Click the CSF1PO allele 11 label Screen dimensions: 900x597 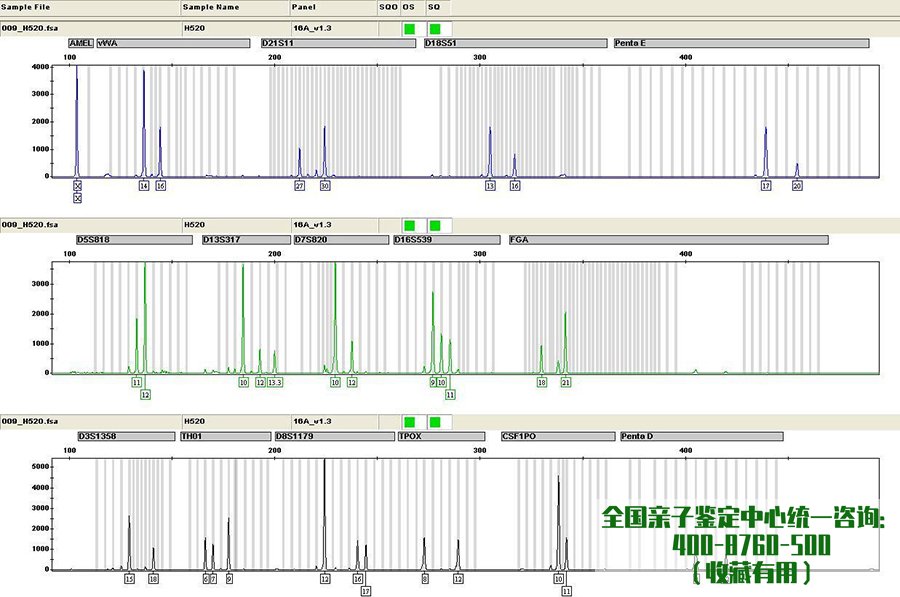(567, 591)
